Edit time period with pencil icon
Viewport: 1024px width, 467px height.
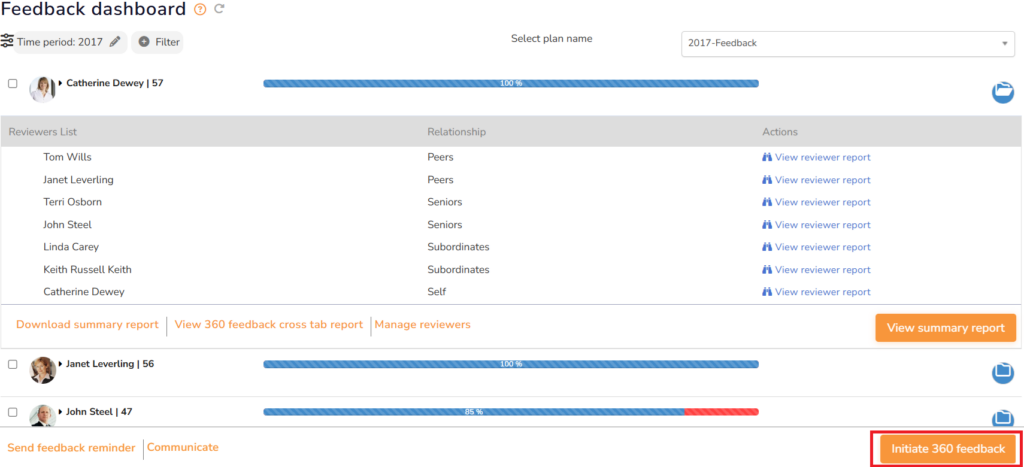115,42
